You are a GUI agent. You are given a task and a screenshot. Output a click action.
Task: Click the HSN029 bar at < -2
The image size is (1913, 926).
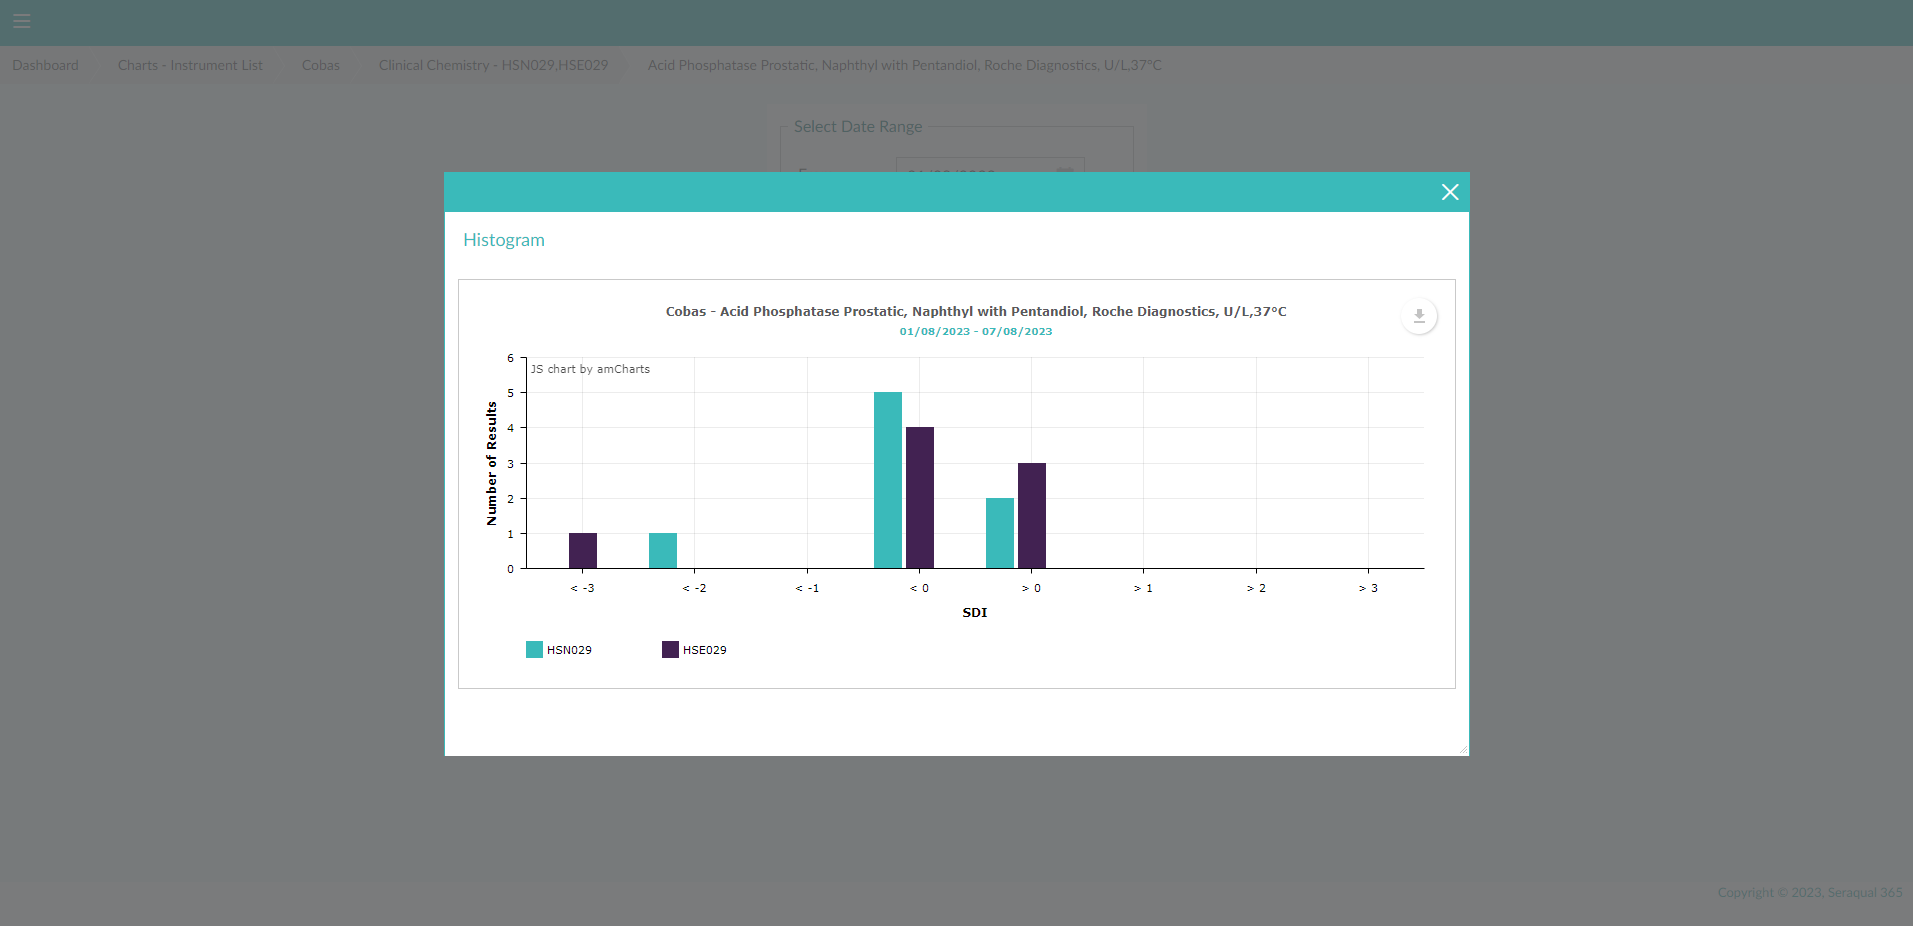point(663,551)
